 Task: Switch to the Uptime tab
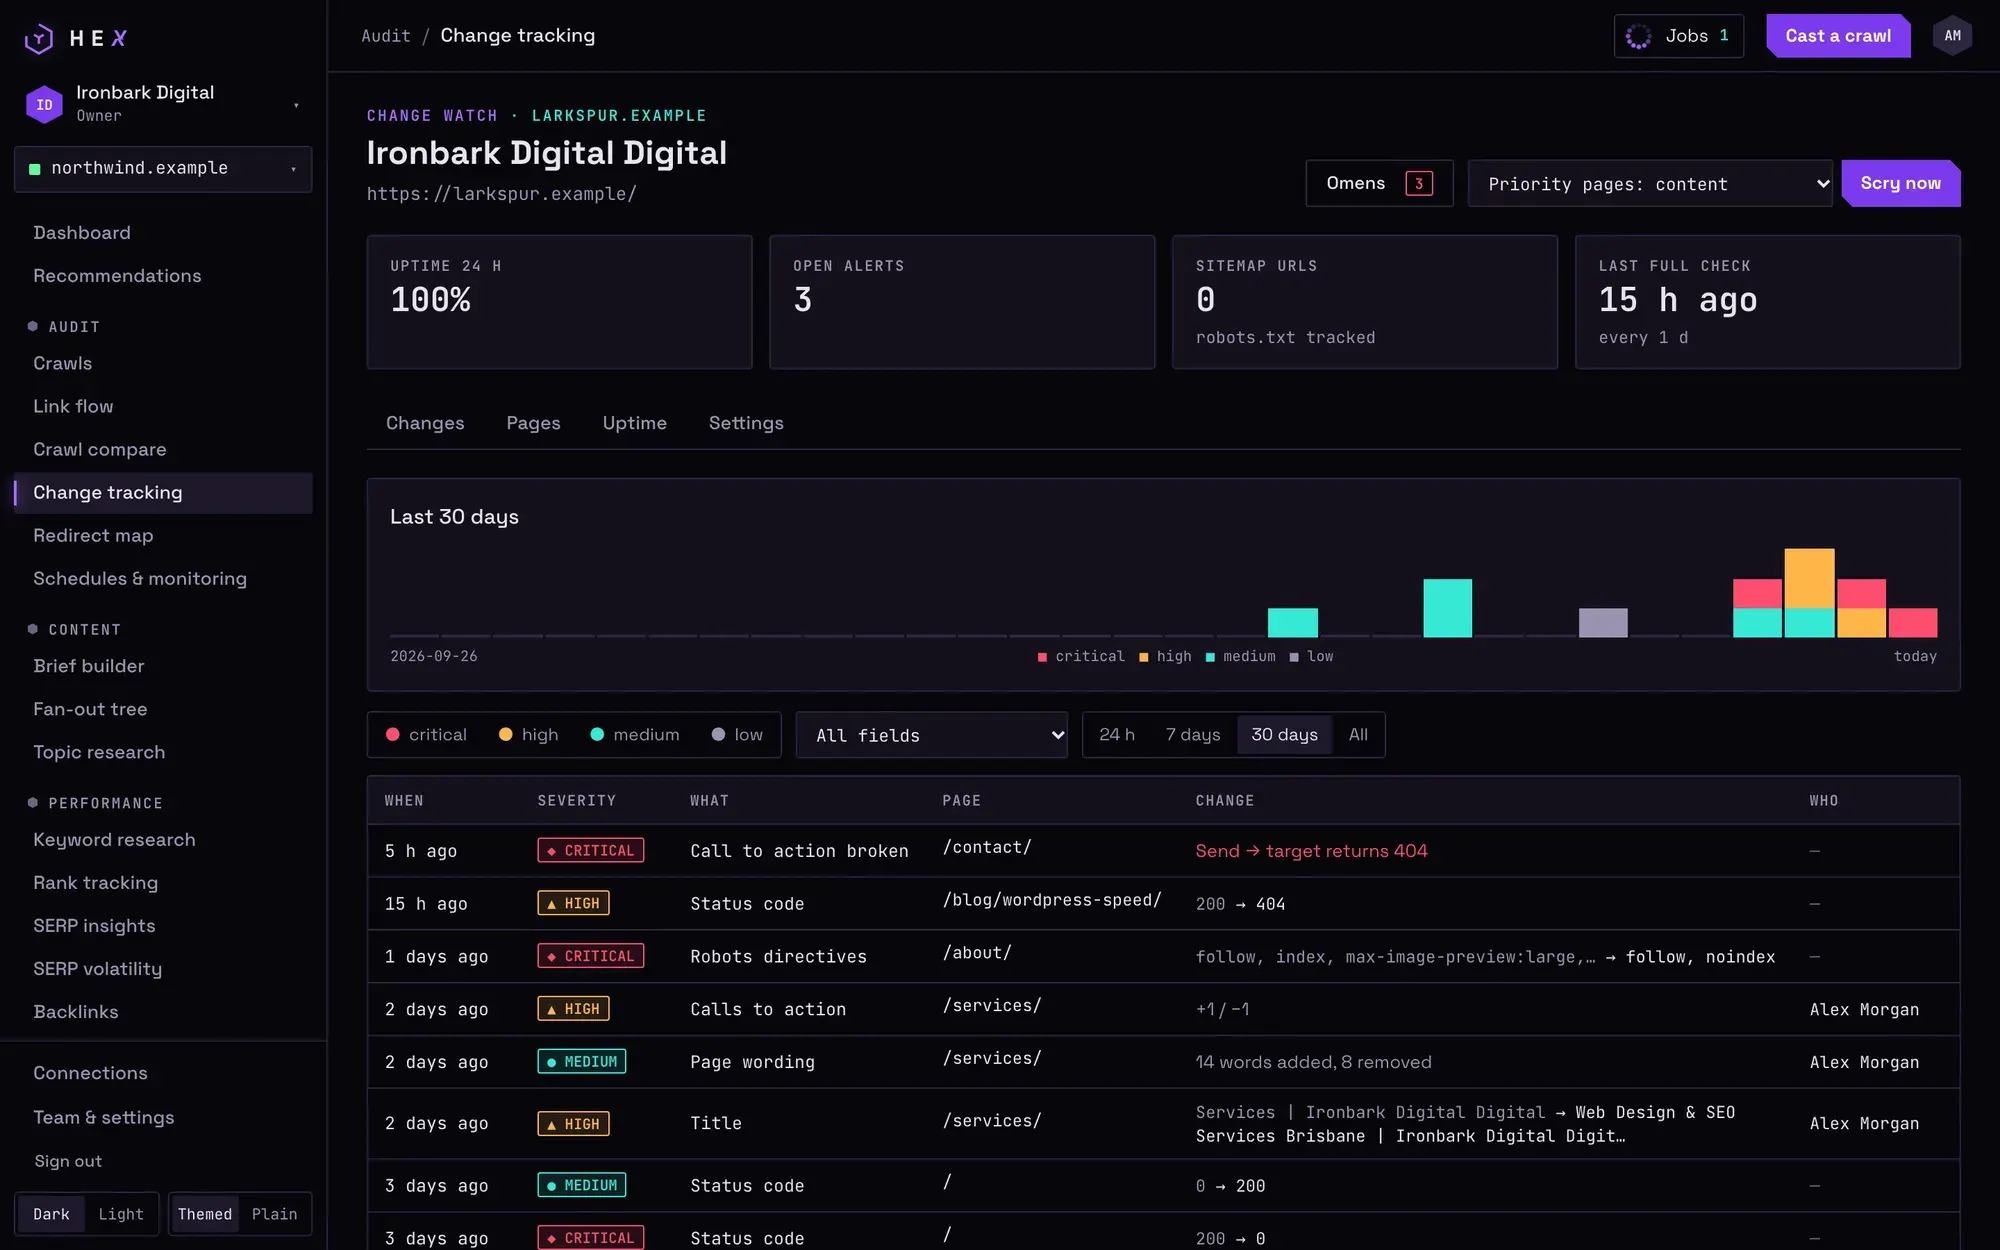[634, 423]
